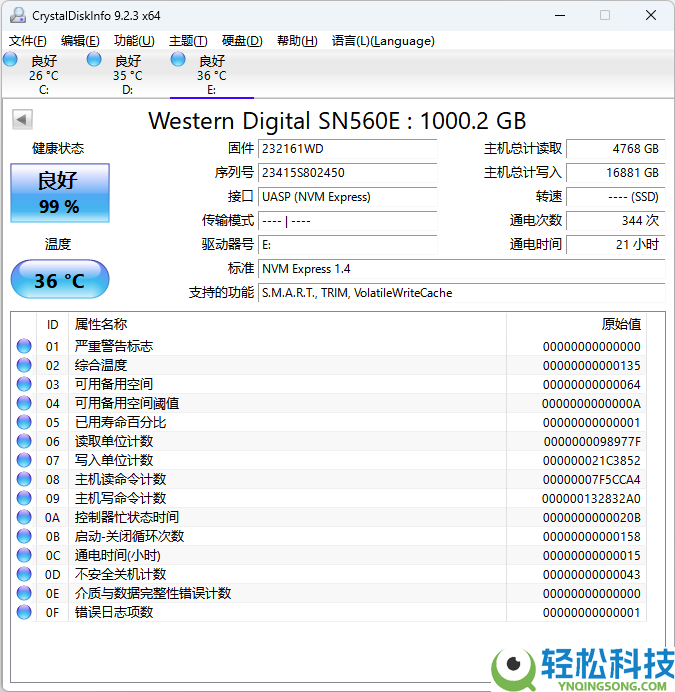Viewport: 675px width, 692px height.
Task: Click the supported features field S.M.A.R.T., TRIM
Action: 461,293
